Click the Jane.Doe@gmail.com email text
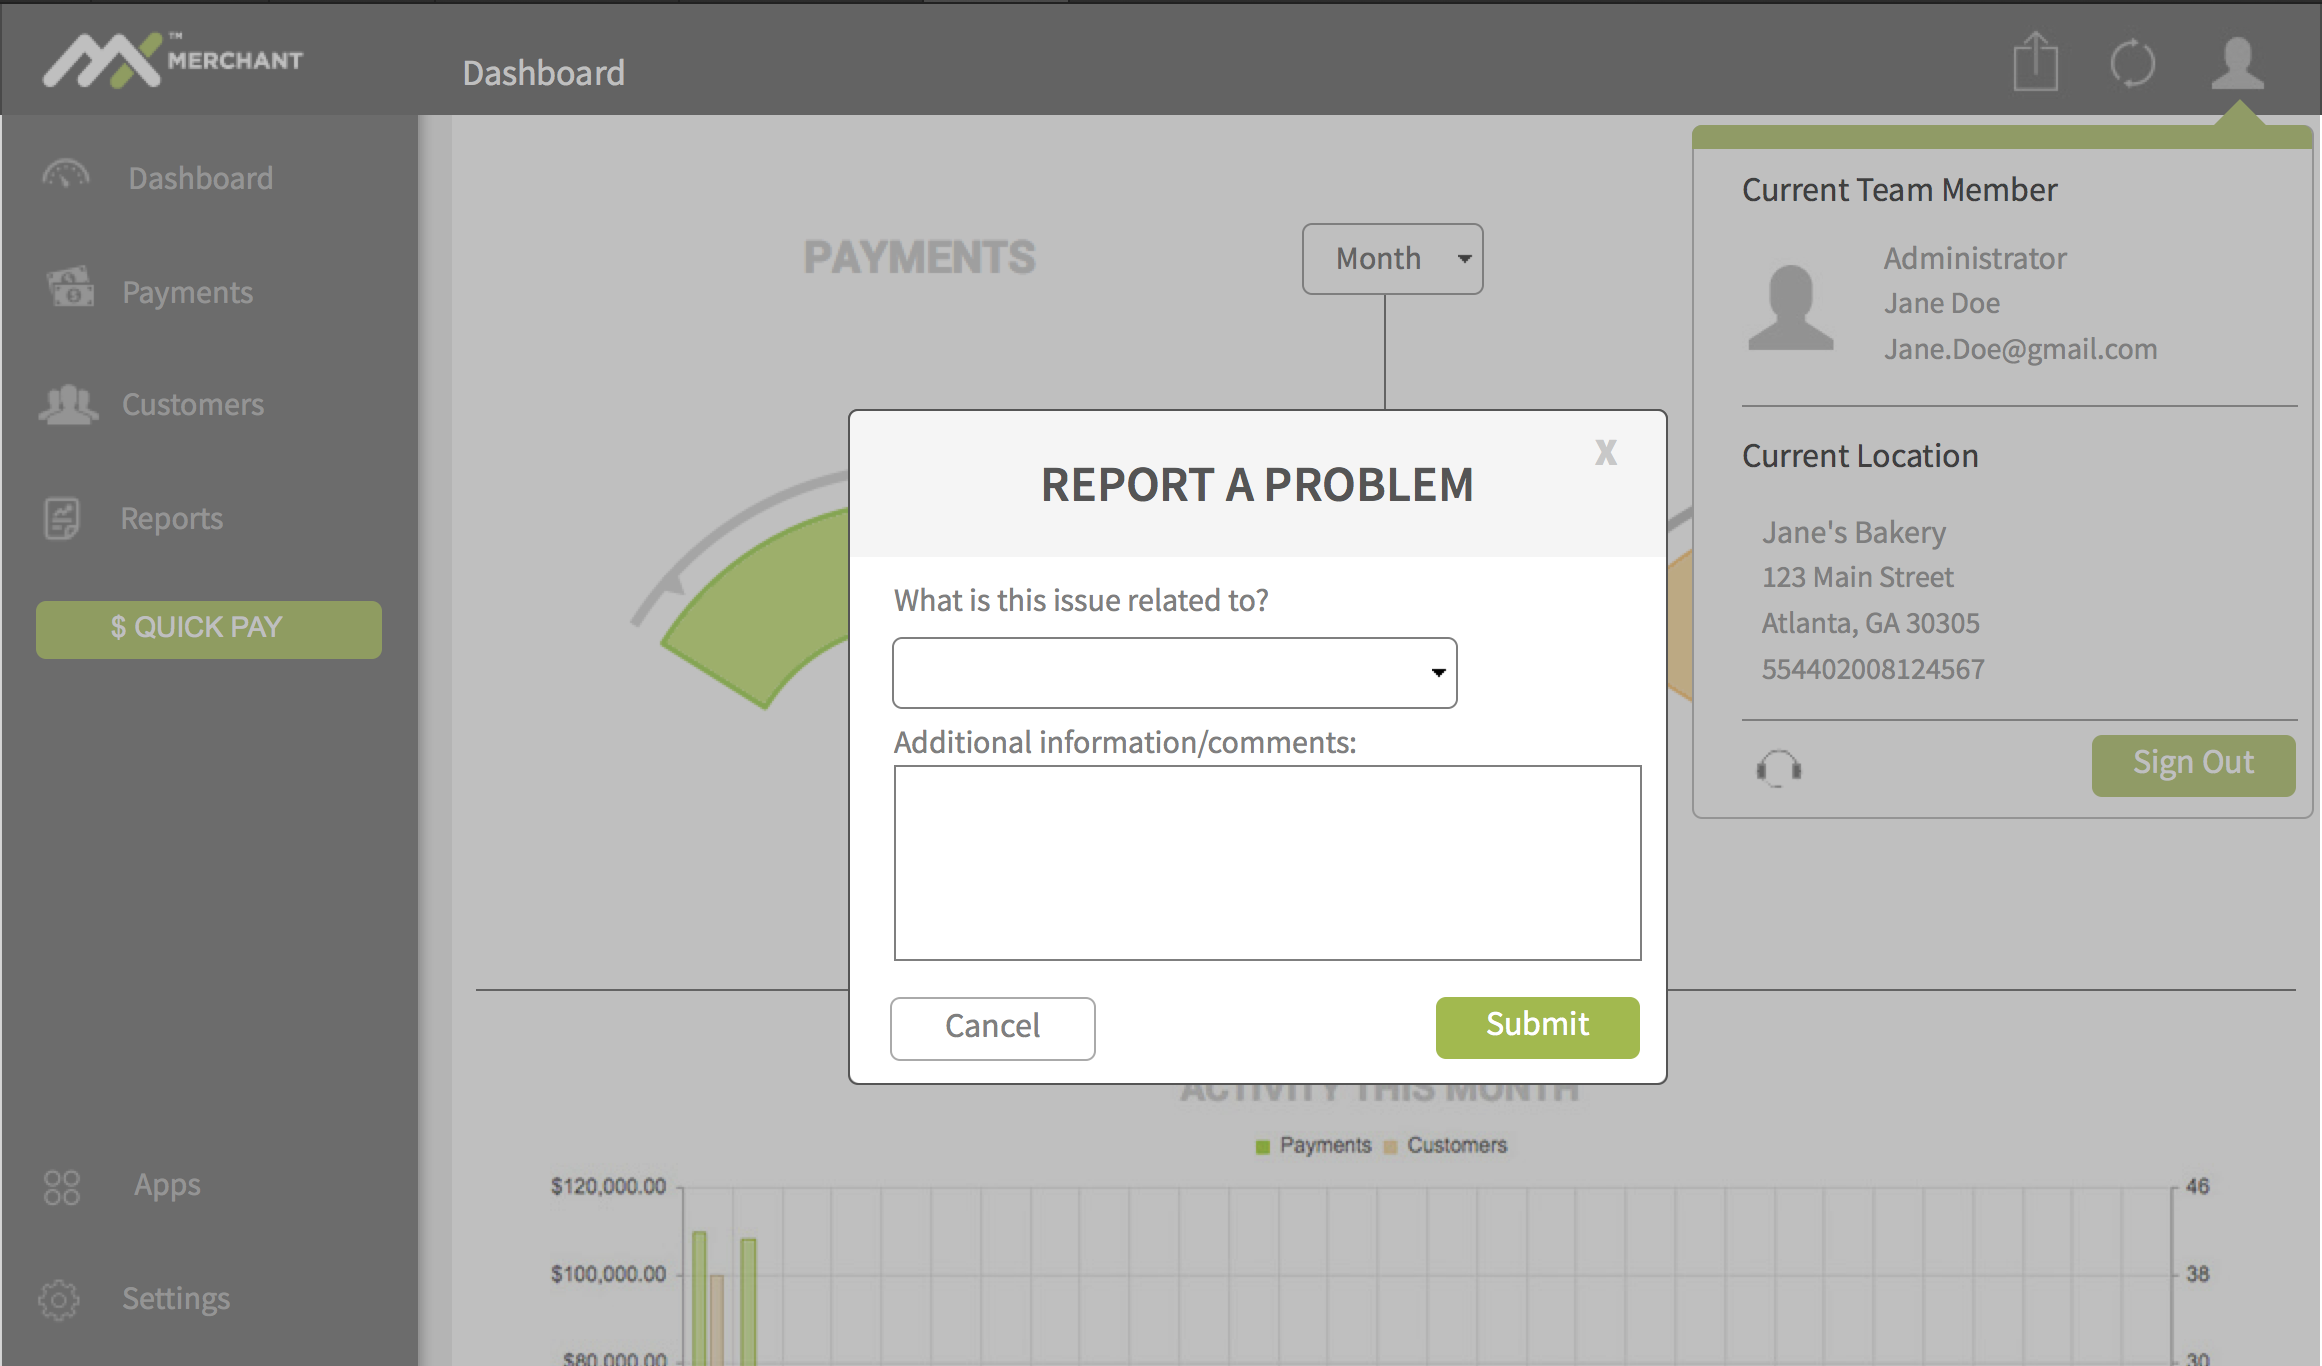2322x1366 pixels. click(x=2020, y=349)
